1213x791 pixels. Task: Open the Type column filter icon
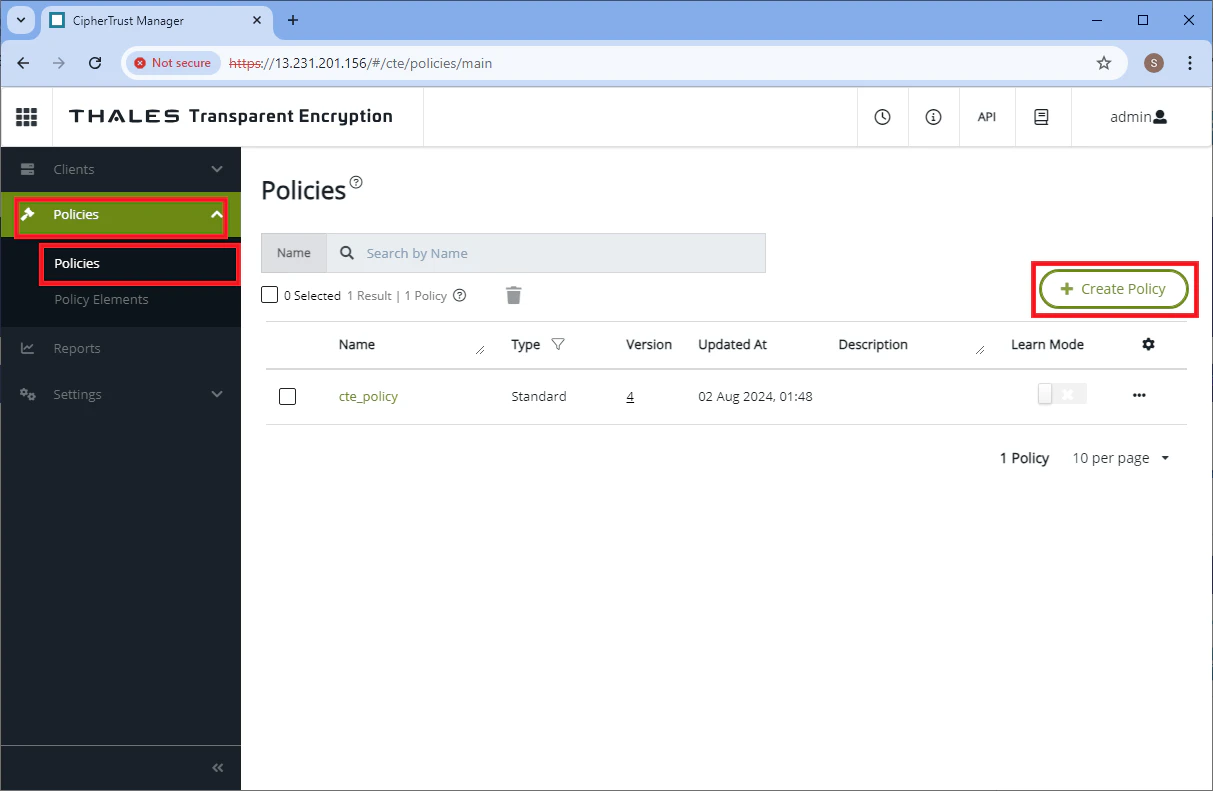click(558, 344)
